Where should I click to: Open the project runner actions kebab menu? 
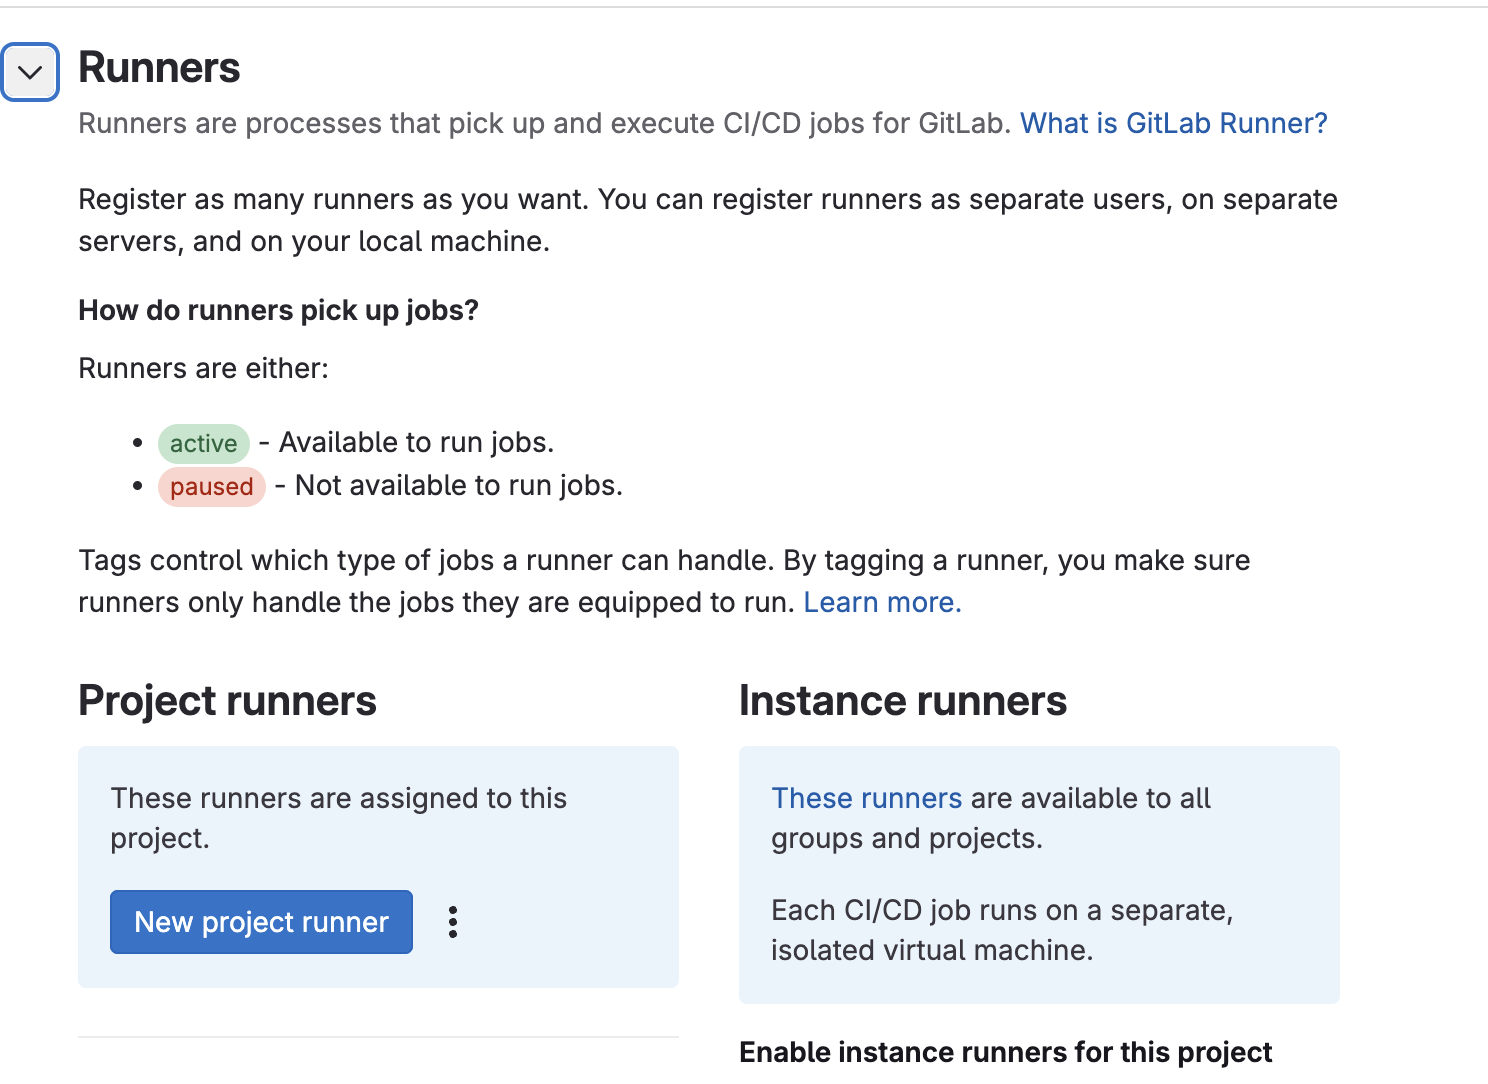(453, 922)
